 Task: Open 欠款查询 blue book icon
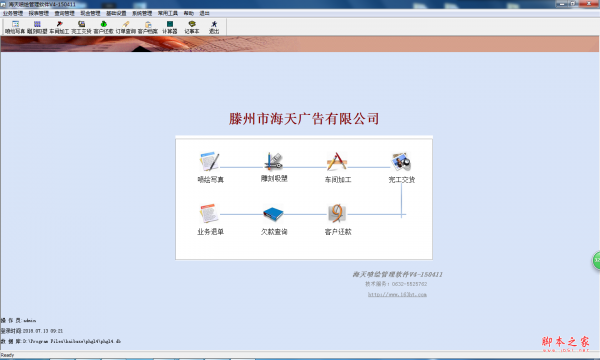click(274, 214)
